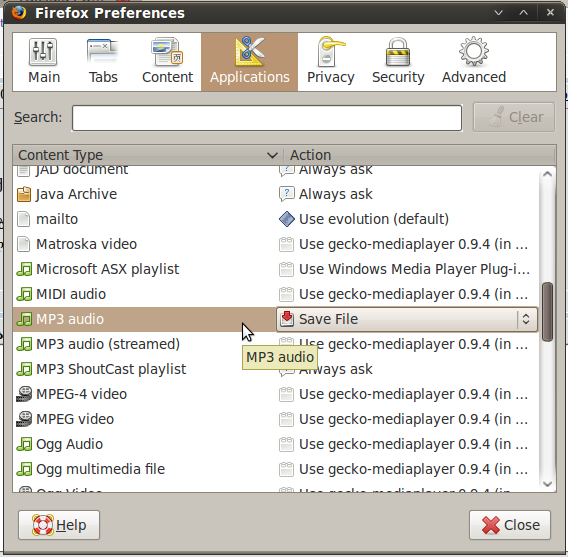Select the Applications tab
This screenshot has height=557, width=568.
pos(250,62)
